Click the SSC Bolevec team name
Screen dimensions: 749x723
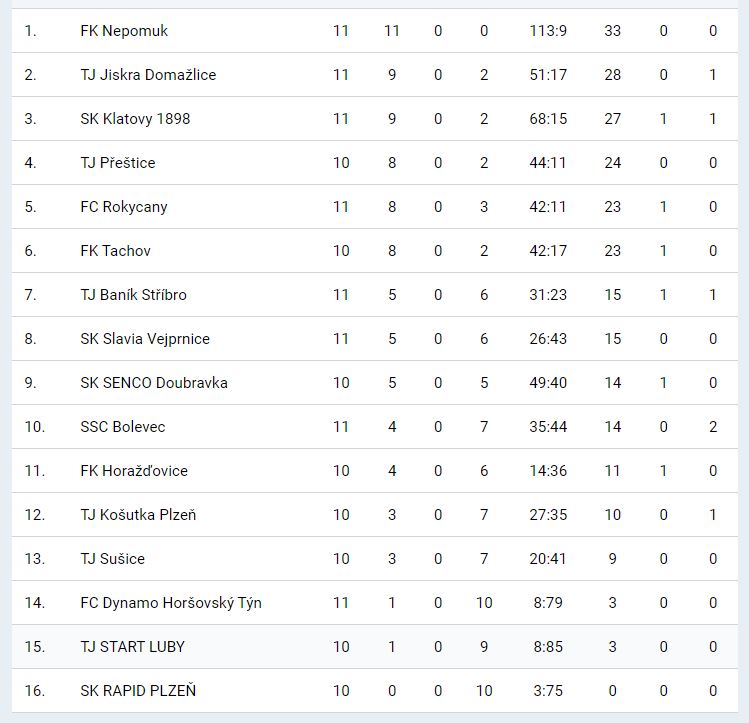pyautogui.click(x=123, y=427)
